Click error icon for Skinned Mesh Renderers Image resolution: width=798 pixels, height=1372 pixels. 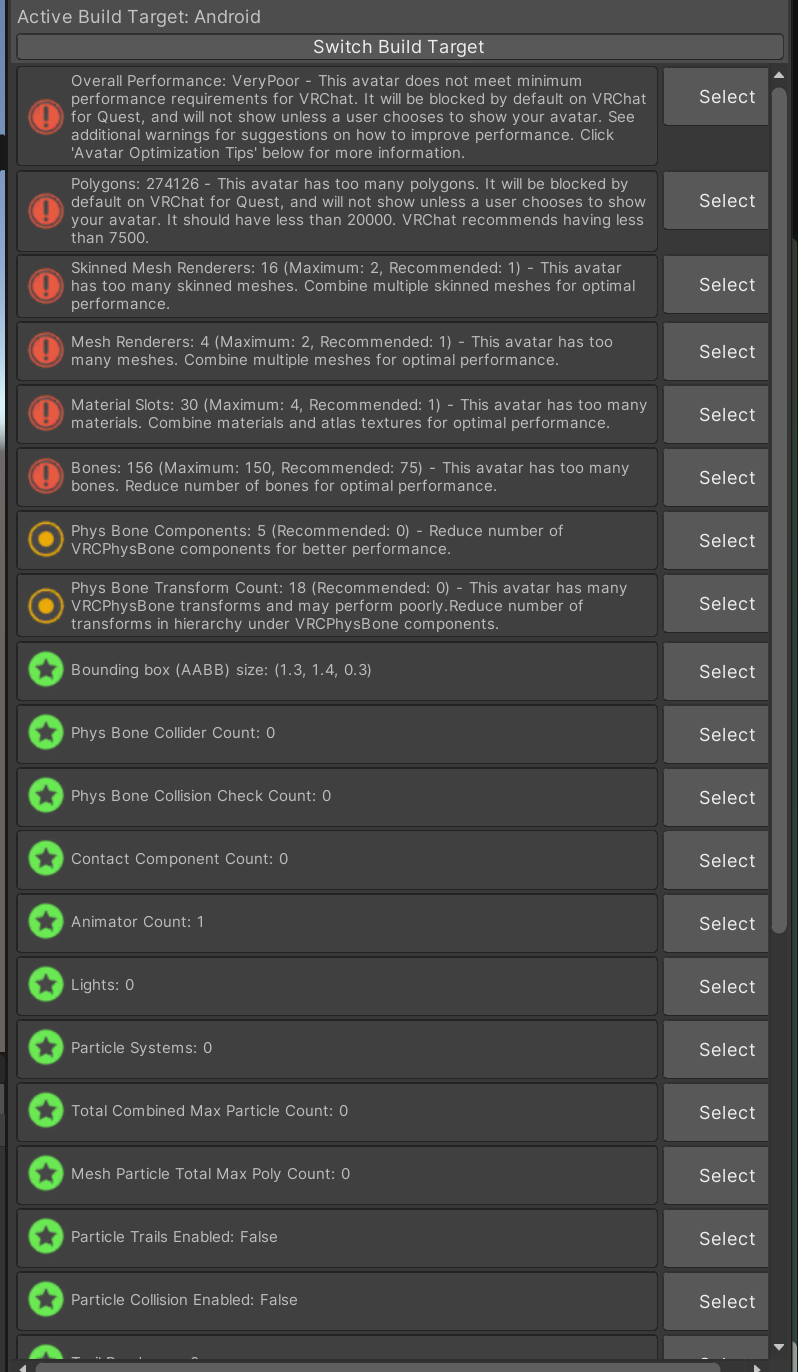tap(45, 285)
